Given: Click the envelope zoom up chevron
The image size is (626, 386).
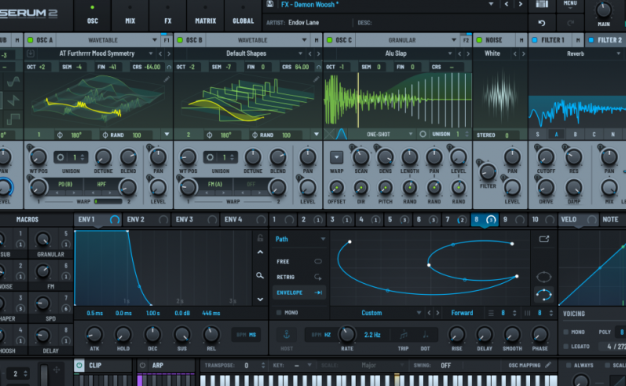Looking at the screenshot, I should [260, 252].
